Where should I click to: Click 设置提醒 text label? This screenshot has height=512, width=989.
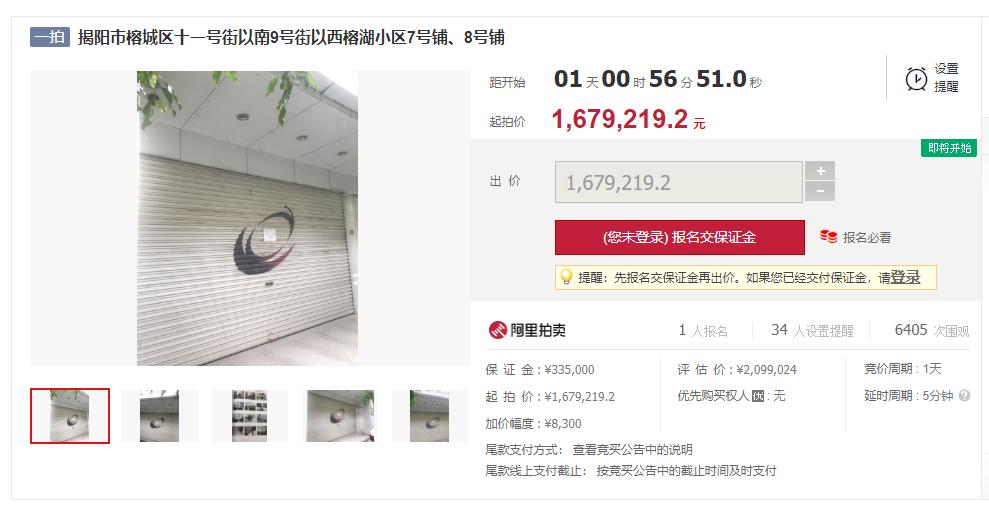[946, 78]
